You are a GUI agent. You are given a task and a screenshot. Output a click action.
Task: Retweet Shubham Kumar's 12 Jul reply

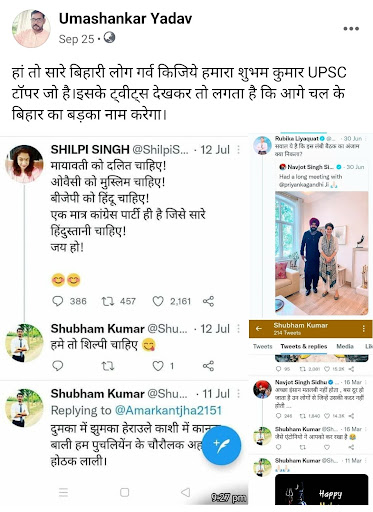tap(108, 366)
